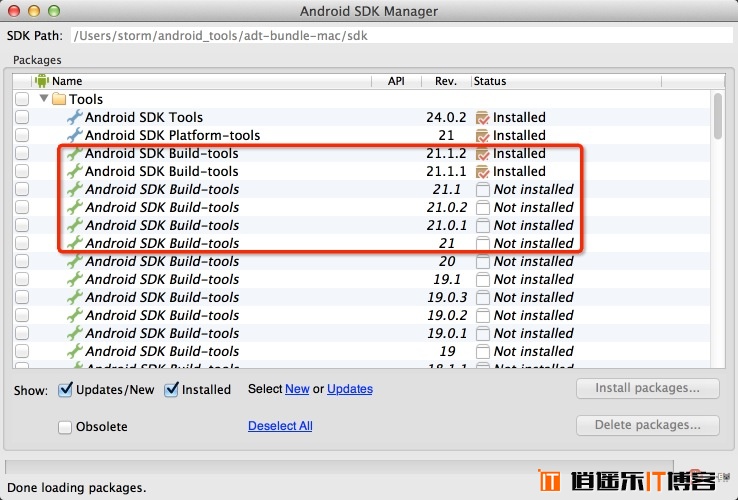Click Build-tools name in rev 19 row
Screen dimensions: 738x500
pos(162,351)
